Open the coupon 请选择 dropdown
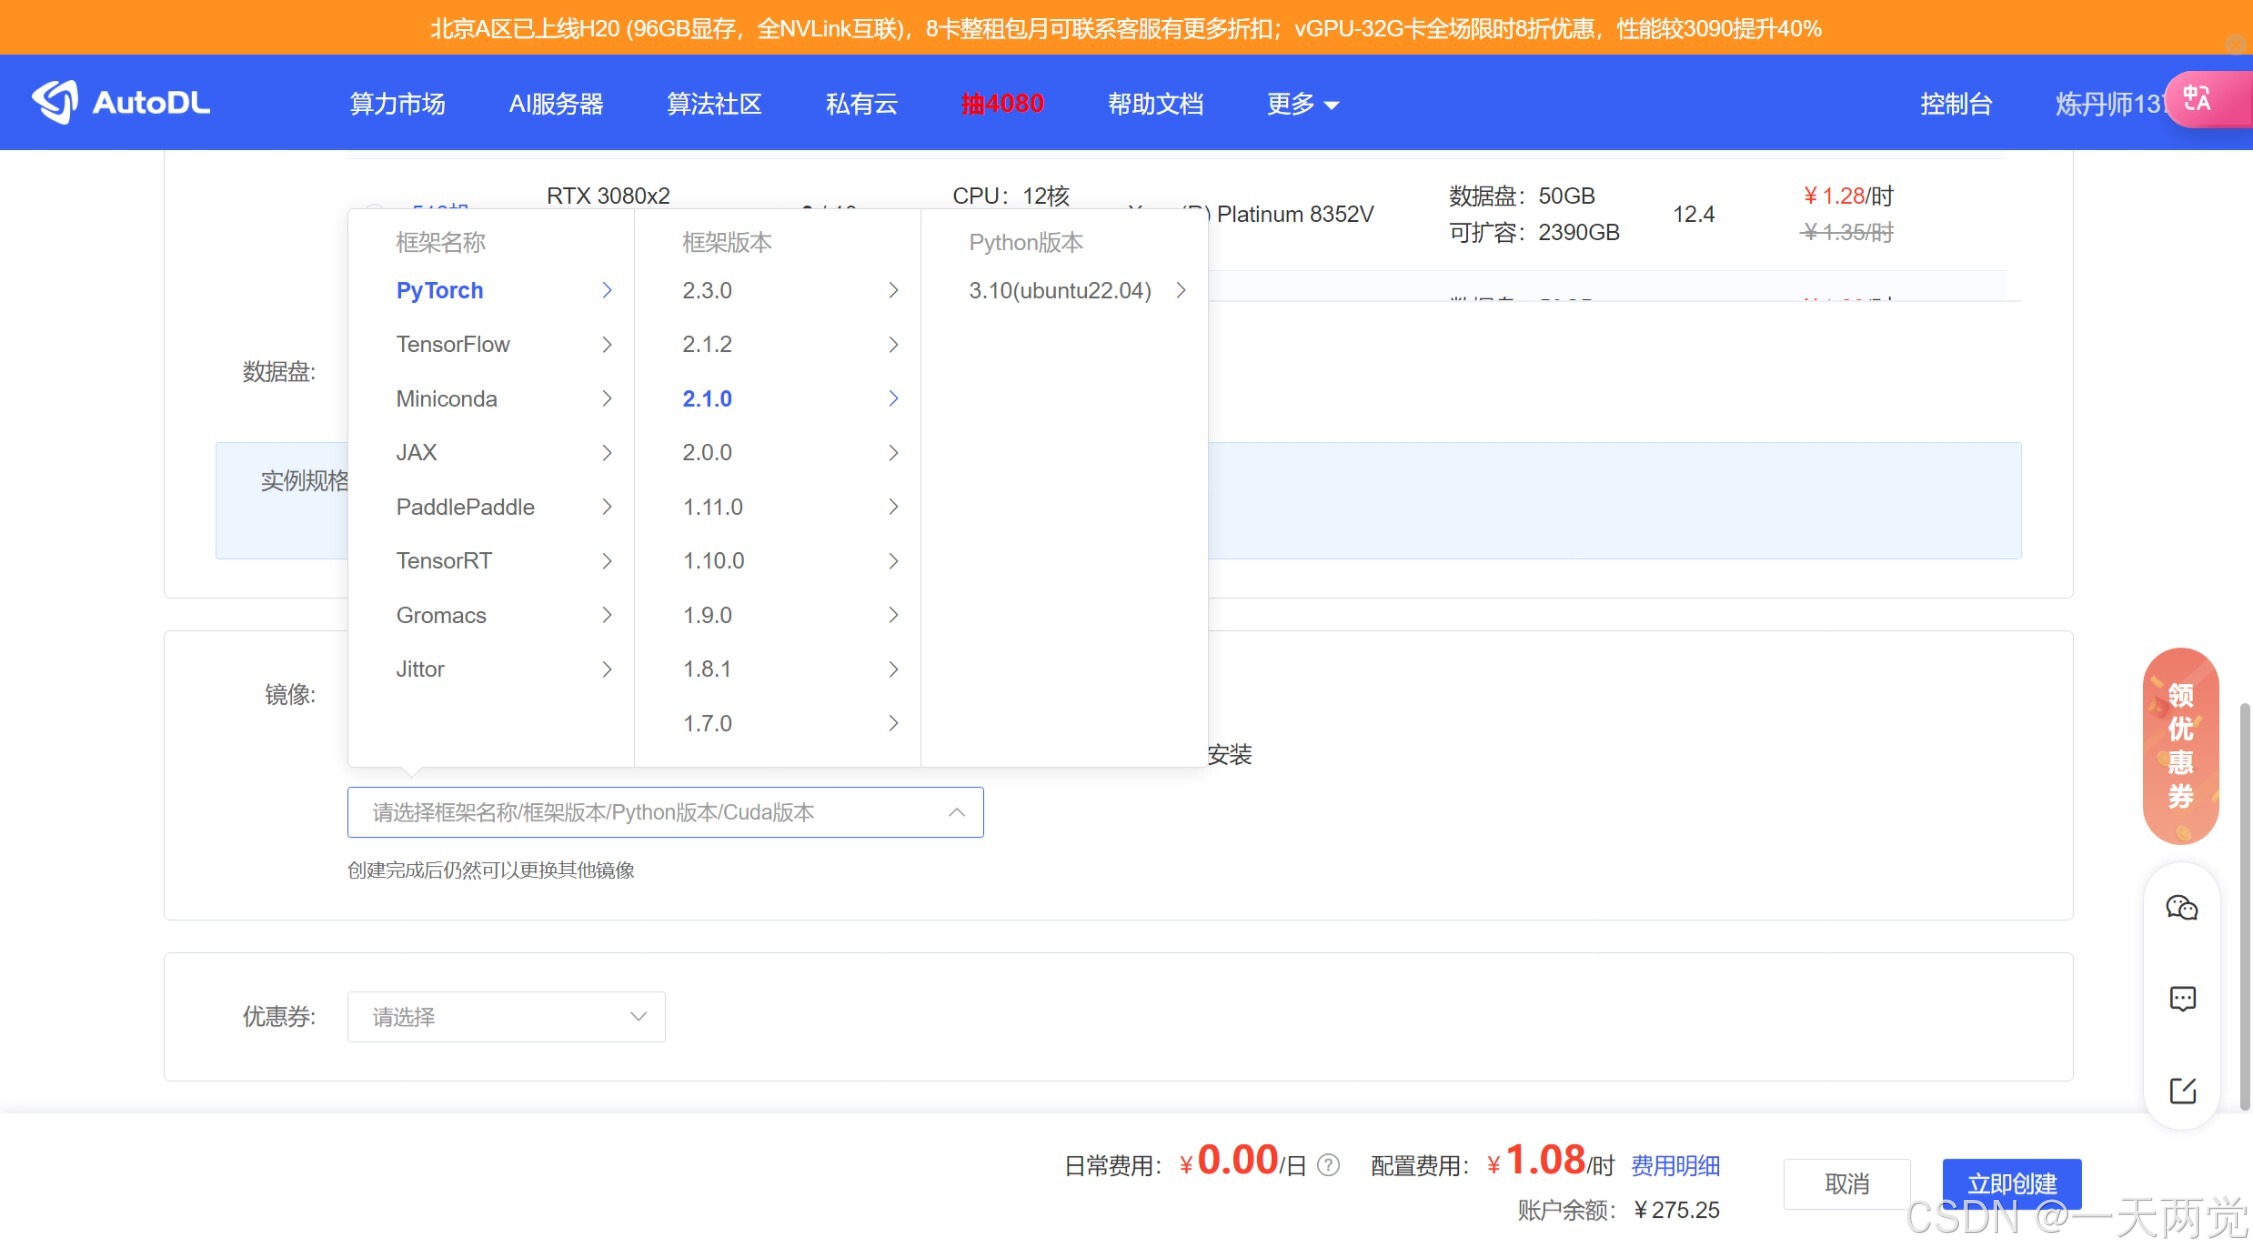The height and width of the screenshot is (1256, 2253). click(505, 1016)
